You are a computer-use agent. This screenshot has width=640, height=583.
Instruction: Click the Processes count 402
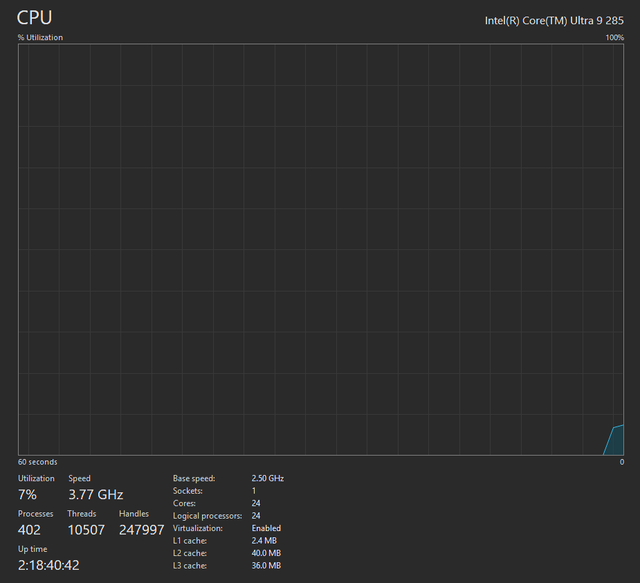point(29,530)
